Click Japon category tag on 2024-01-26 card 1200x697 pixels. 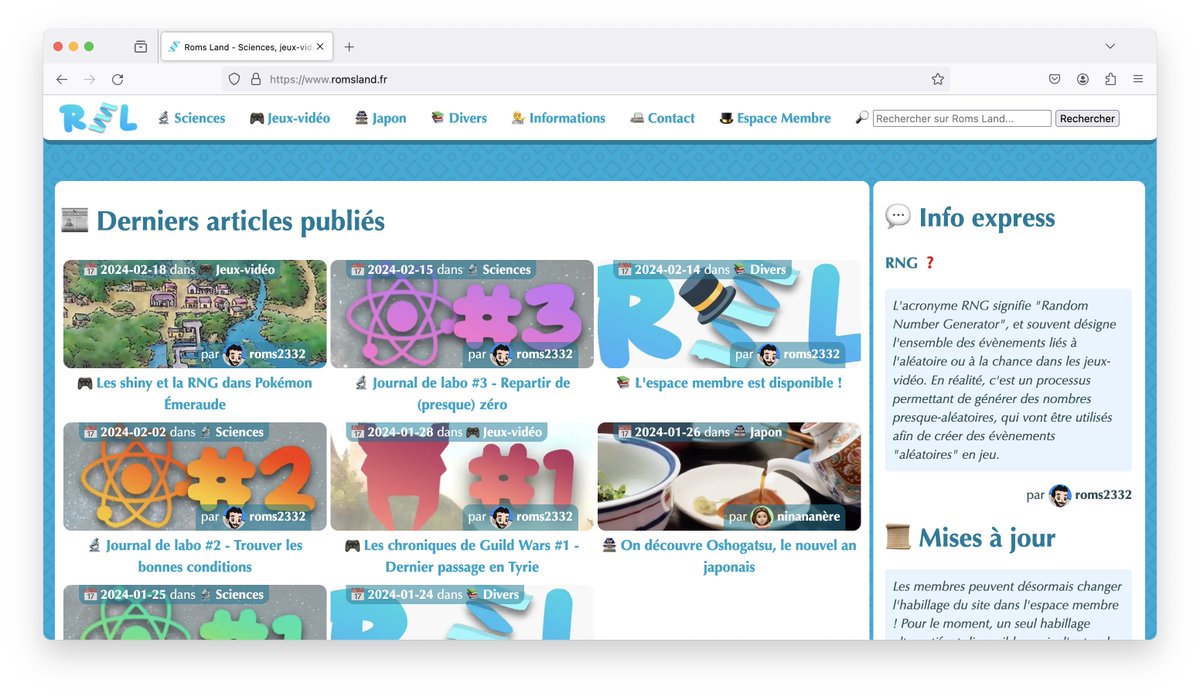(758, 432)
